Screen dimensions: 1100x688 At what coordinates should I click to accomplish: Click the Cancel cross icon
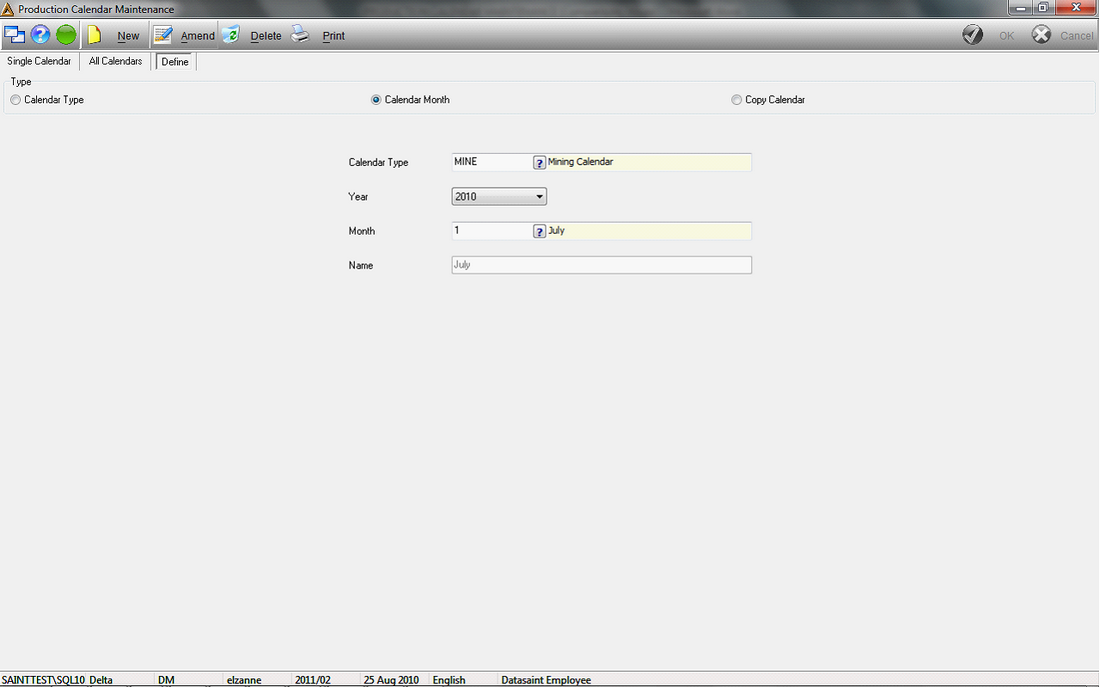(1041, 34)
